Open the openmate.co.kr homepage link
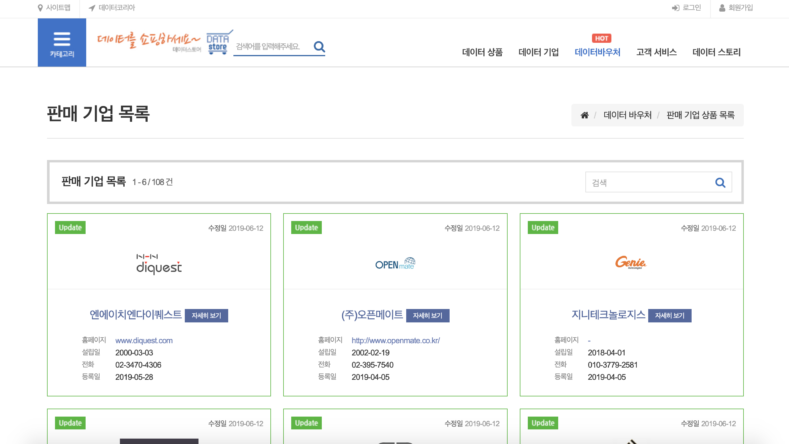The width and height of the screenshot is (789, 444). pos(396,340)
